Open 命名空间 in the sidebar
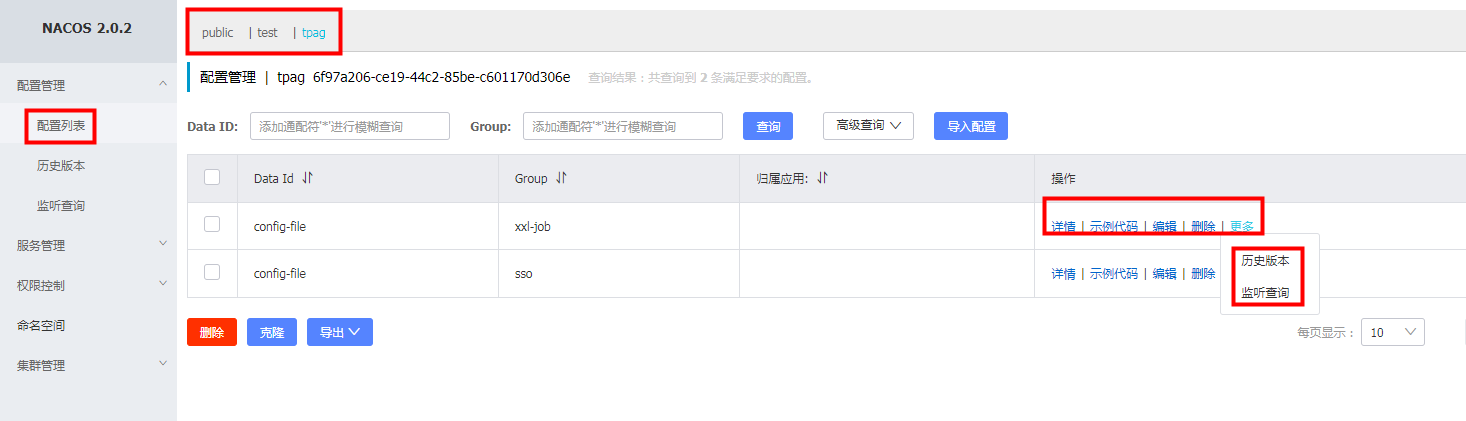 coord(41,325)
